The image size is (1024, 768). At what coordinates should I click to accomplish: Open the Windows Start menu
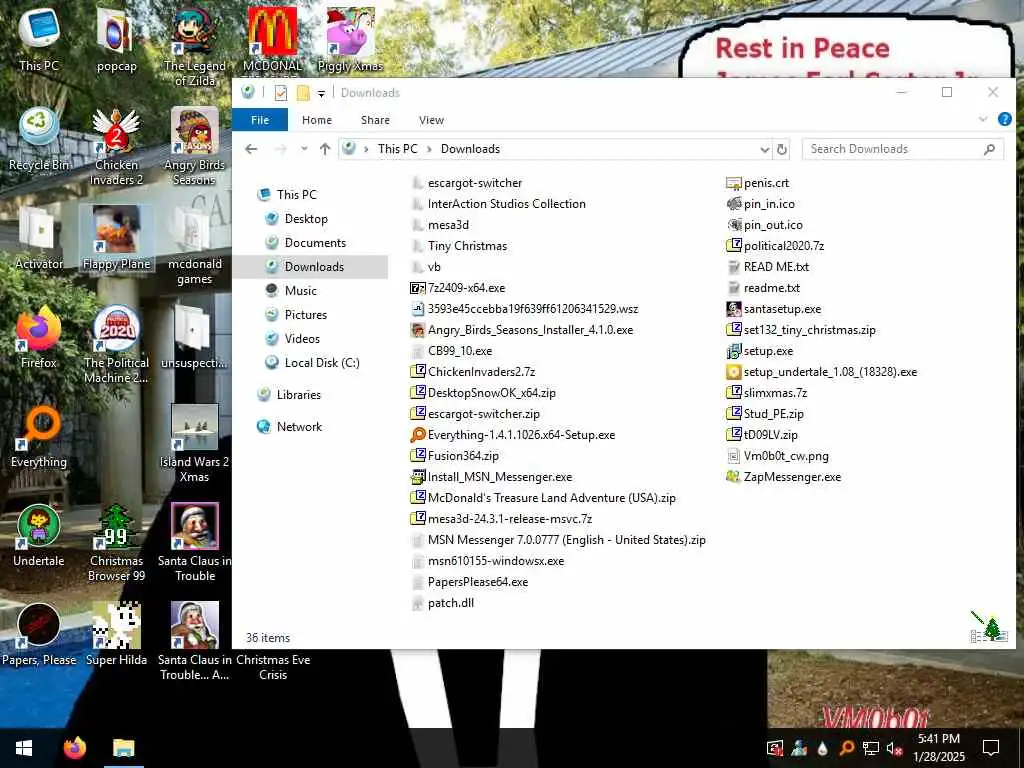pos(24,748)
